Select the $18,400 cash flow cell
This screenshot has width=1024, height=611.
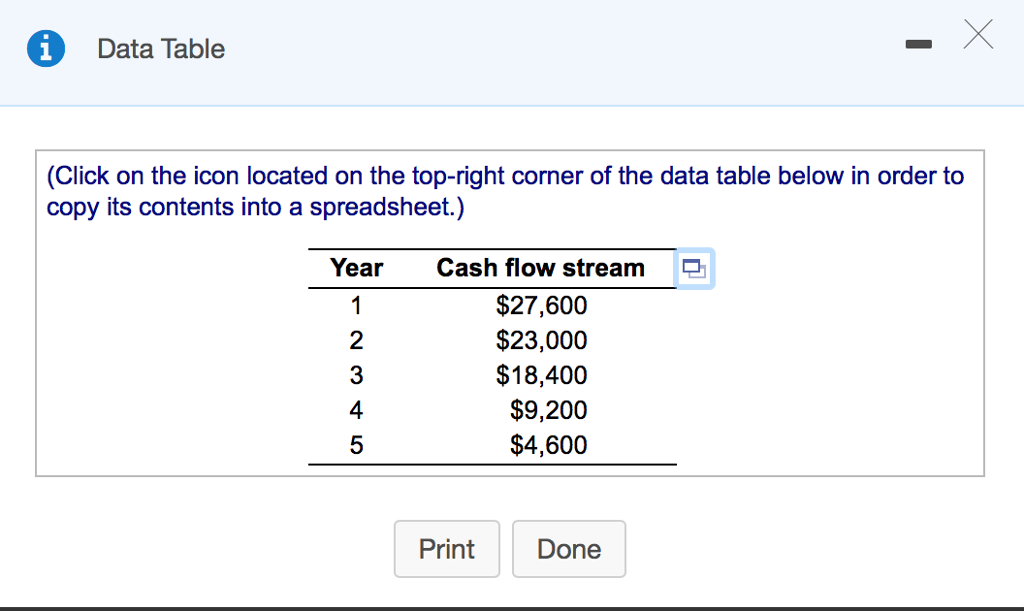541,375
